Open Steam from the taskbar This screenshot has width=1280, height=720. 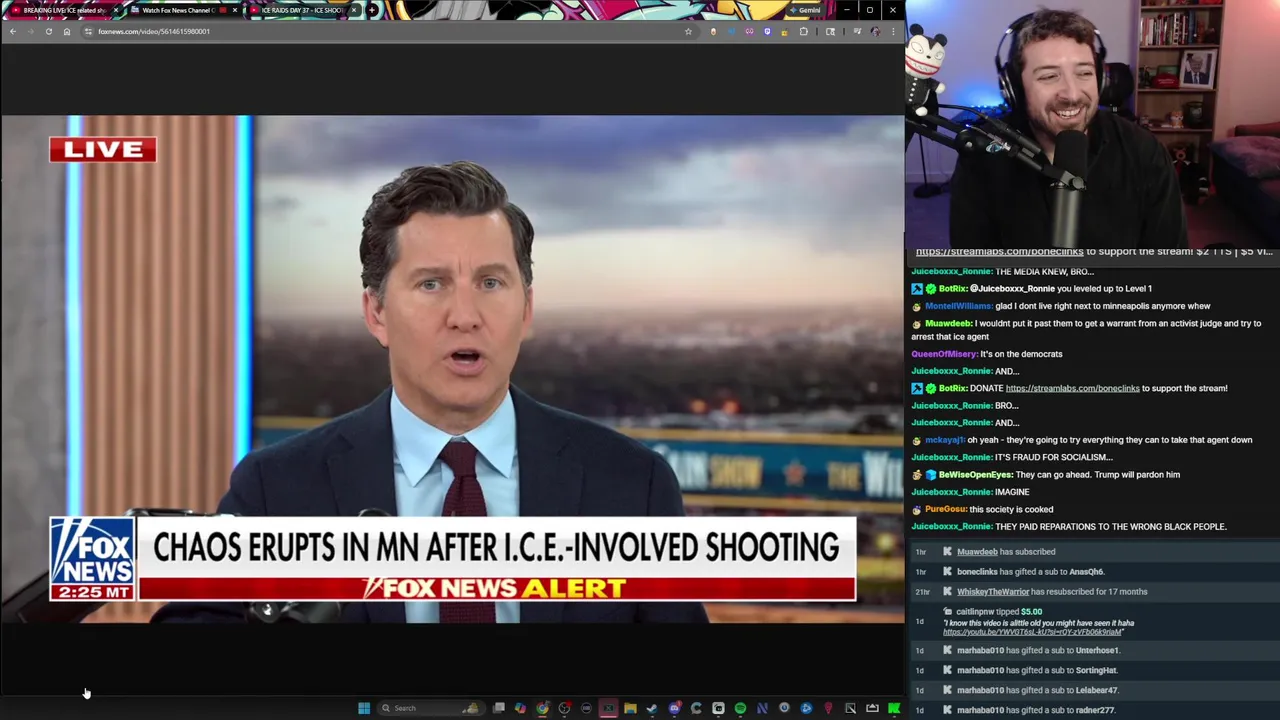point(652,708)
